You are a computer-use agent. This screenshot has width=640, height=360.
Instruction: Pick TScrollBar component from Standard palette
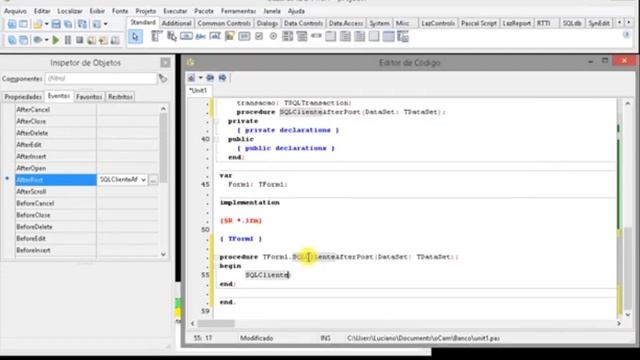click(316, 37)
